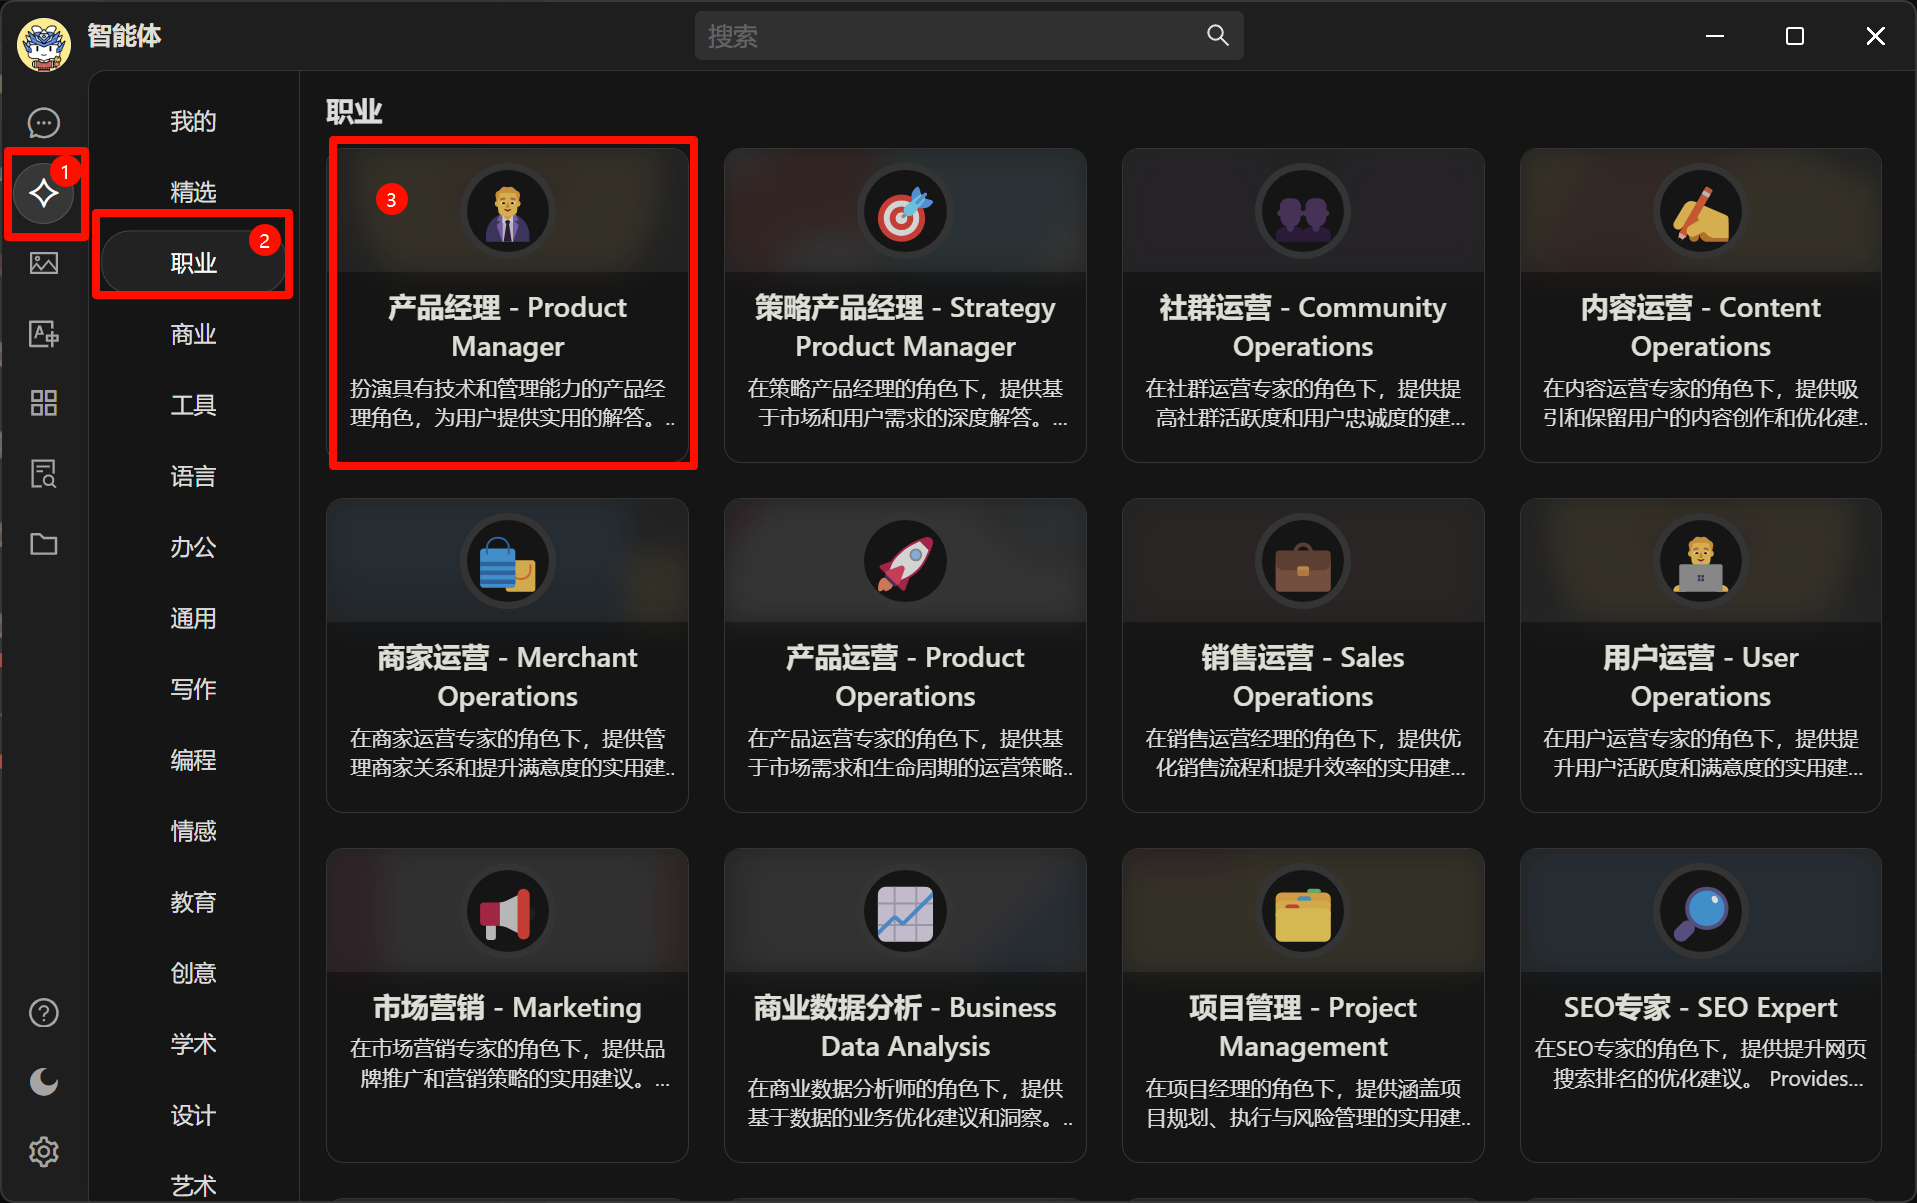
Task: Select the 情感 category
Action: pos(193,831)
